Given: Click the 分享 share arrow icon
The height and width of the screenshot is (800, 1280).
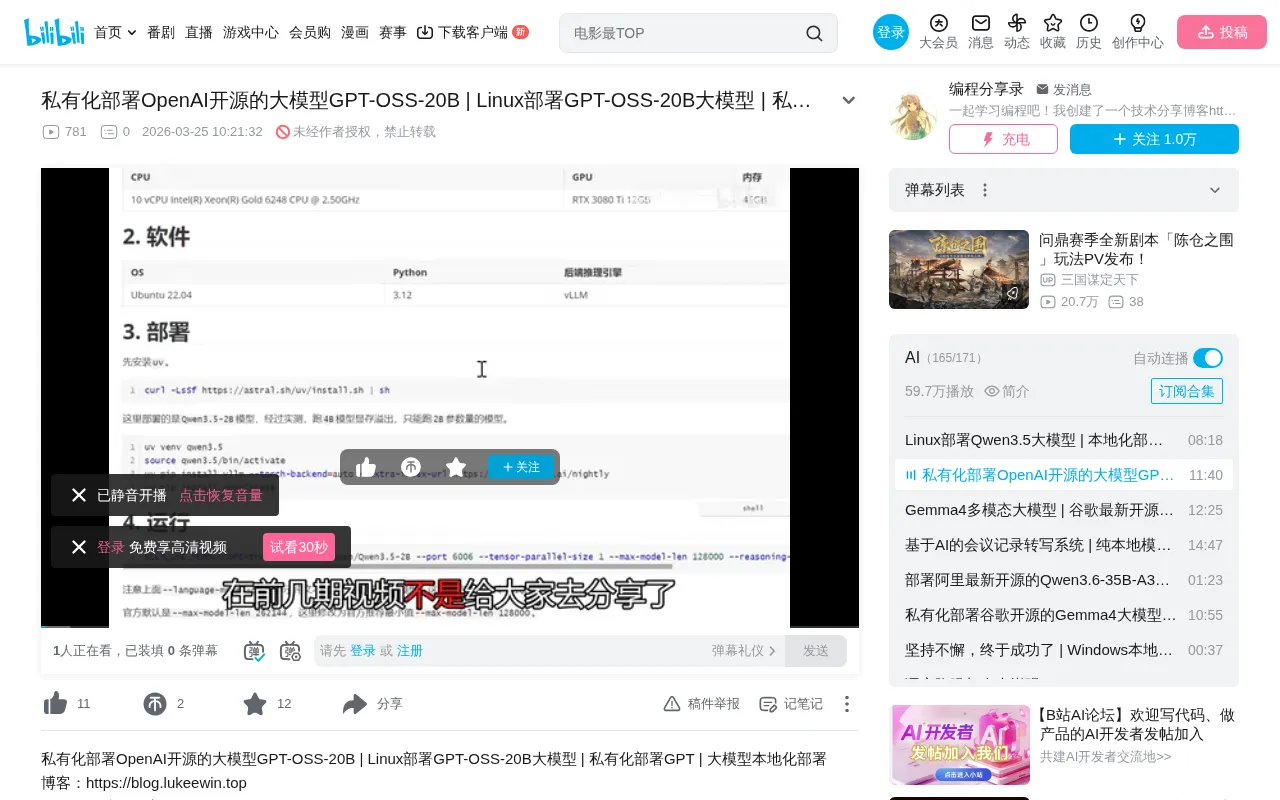Looking at the screenshot, I should pos(355,704).
